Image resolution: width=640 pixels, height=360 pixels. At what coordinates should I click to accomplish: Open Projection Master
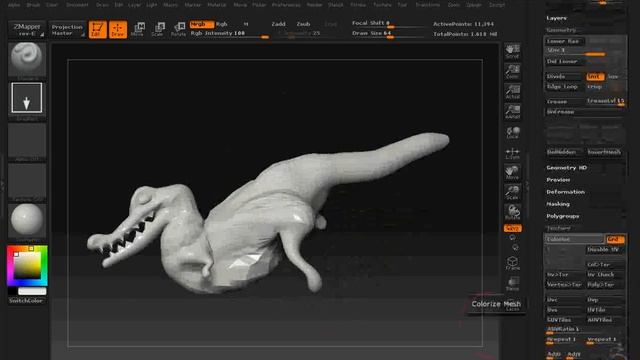coord(67,29)
